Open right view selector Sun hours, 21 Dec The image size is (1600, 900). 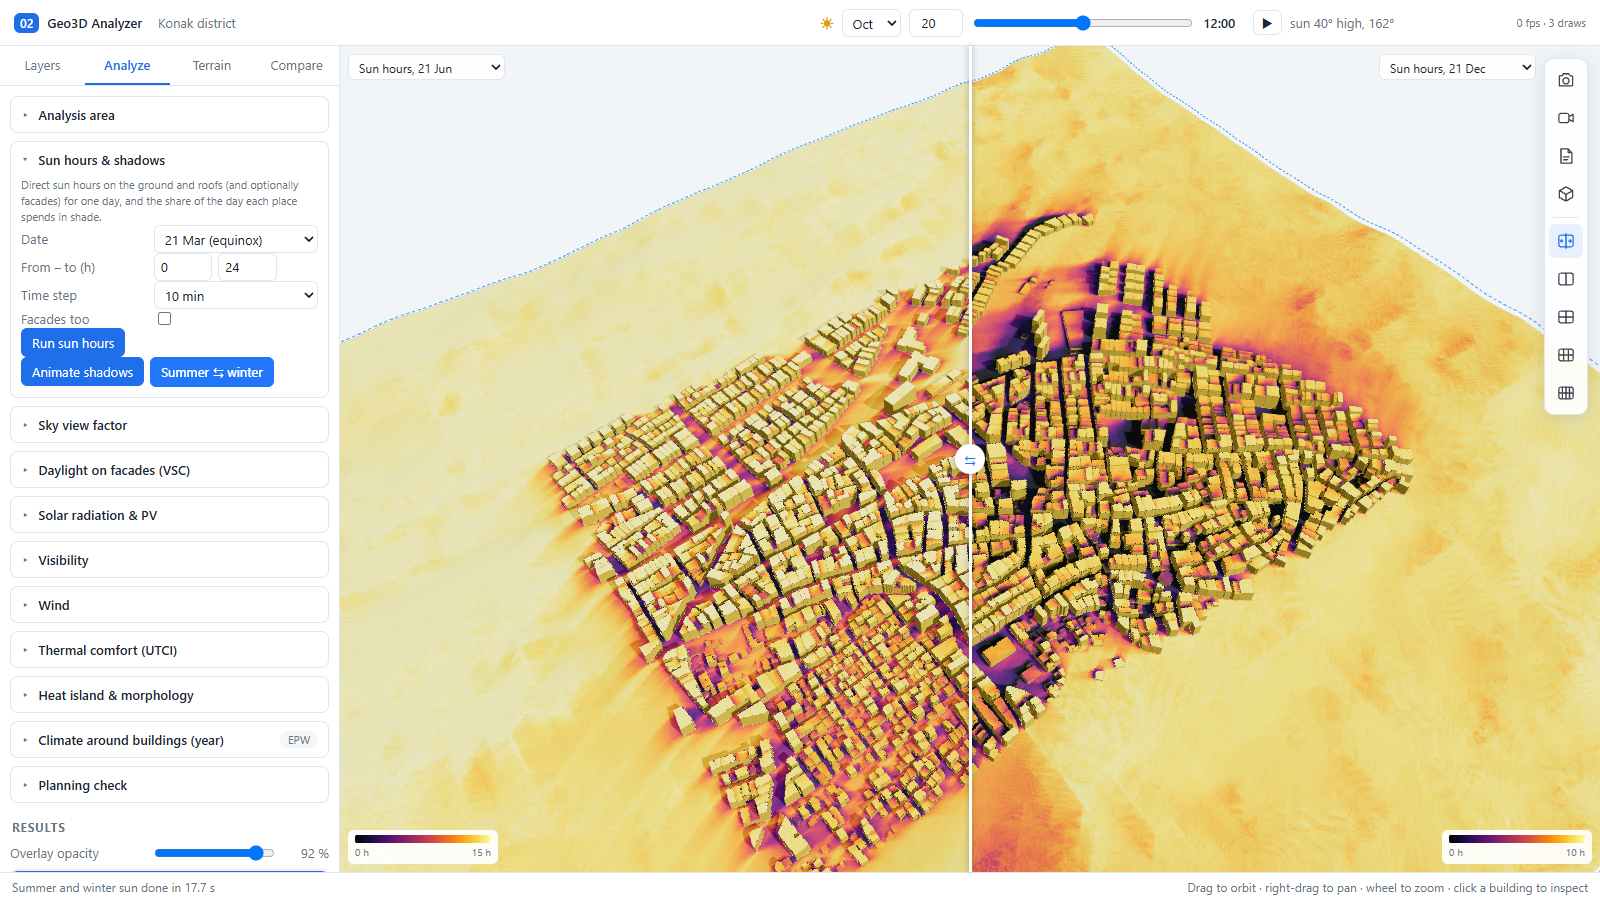[x=1457, y=68]
